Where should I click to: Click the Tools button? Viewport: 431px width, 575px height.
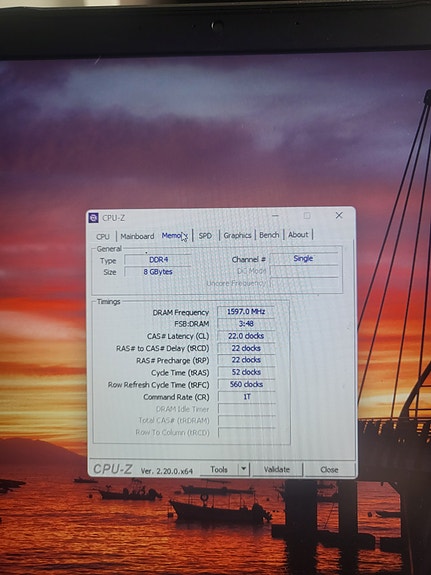click(219, 469)
